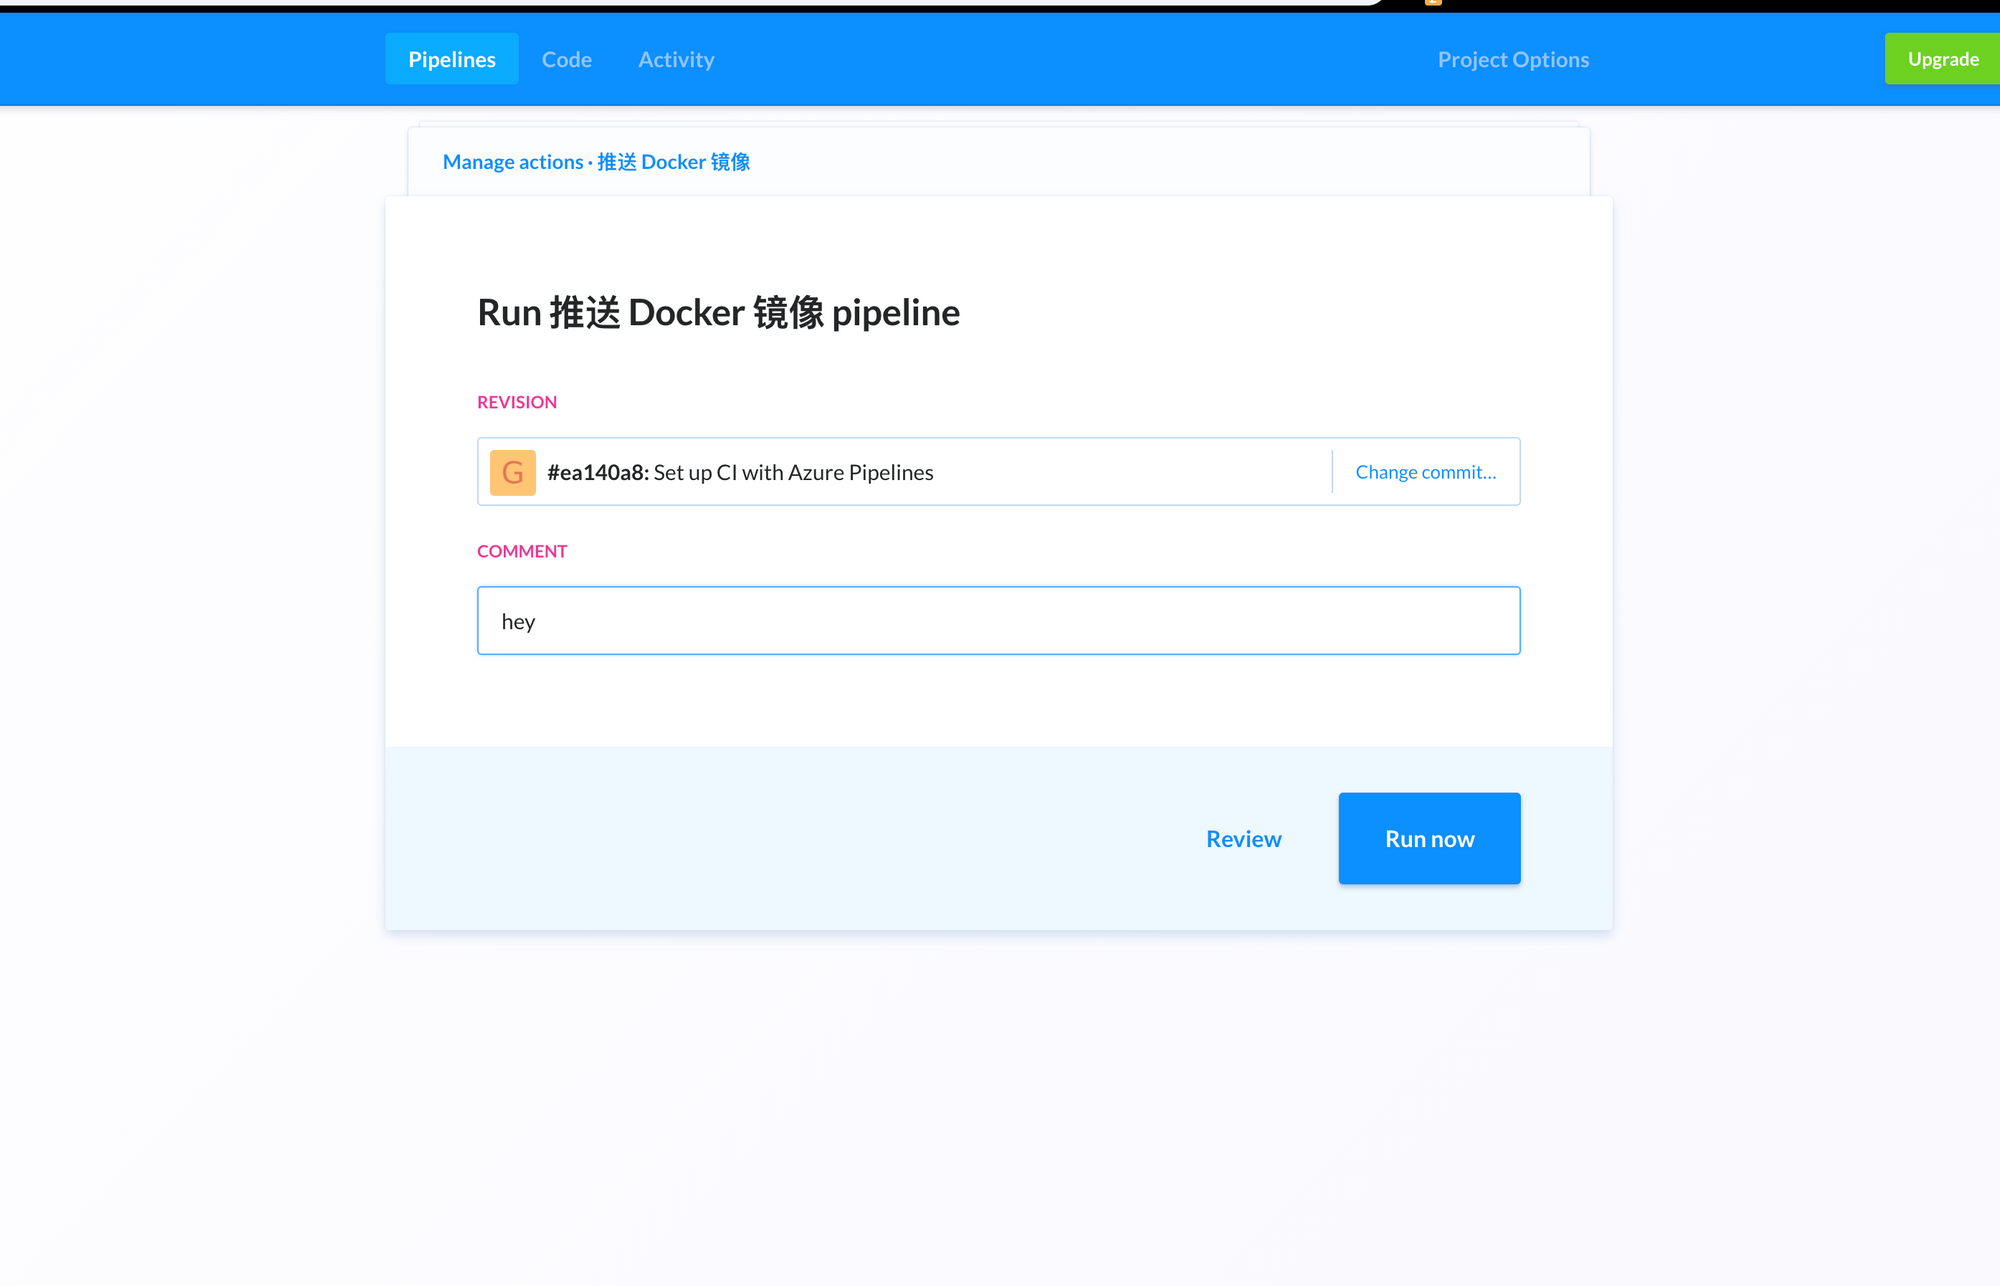Click the Manage actions breadcrumb link

click(x=512, y=162)
